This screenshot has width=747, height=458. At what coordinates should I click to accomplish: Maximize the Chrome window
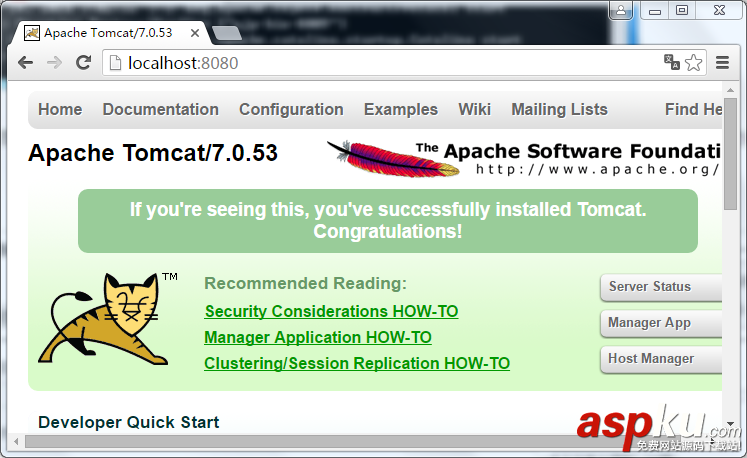[682, 10]
